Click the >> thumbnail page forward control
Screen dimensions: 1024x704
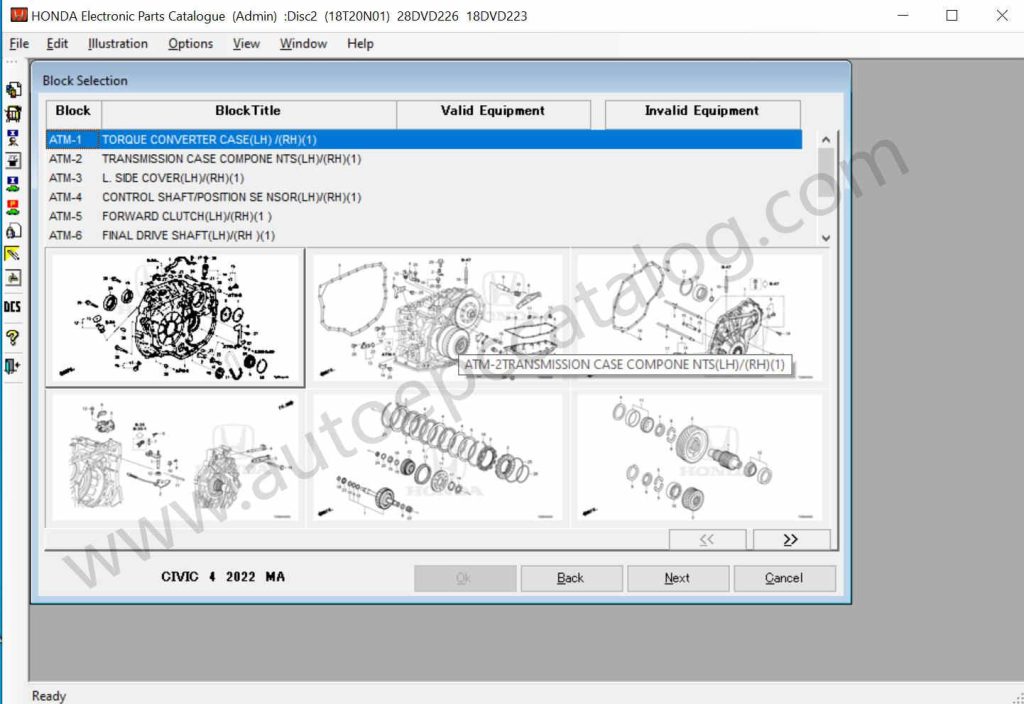coord(792,539)
